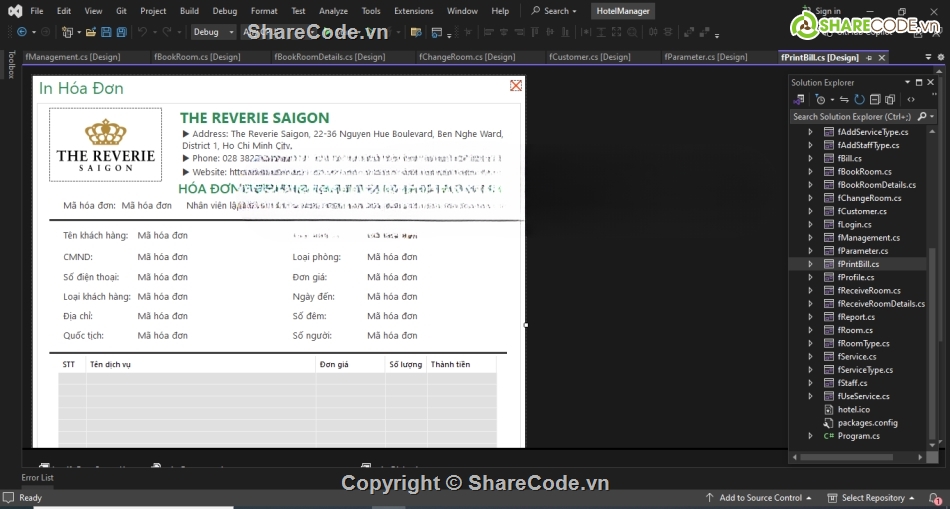Click the notifications bell in status bar
Viewport: 950px width, 509px height.
point(935,498)
